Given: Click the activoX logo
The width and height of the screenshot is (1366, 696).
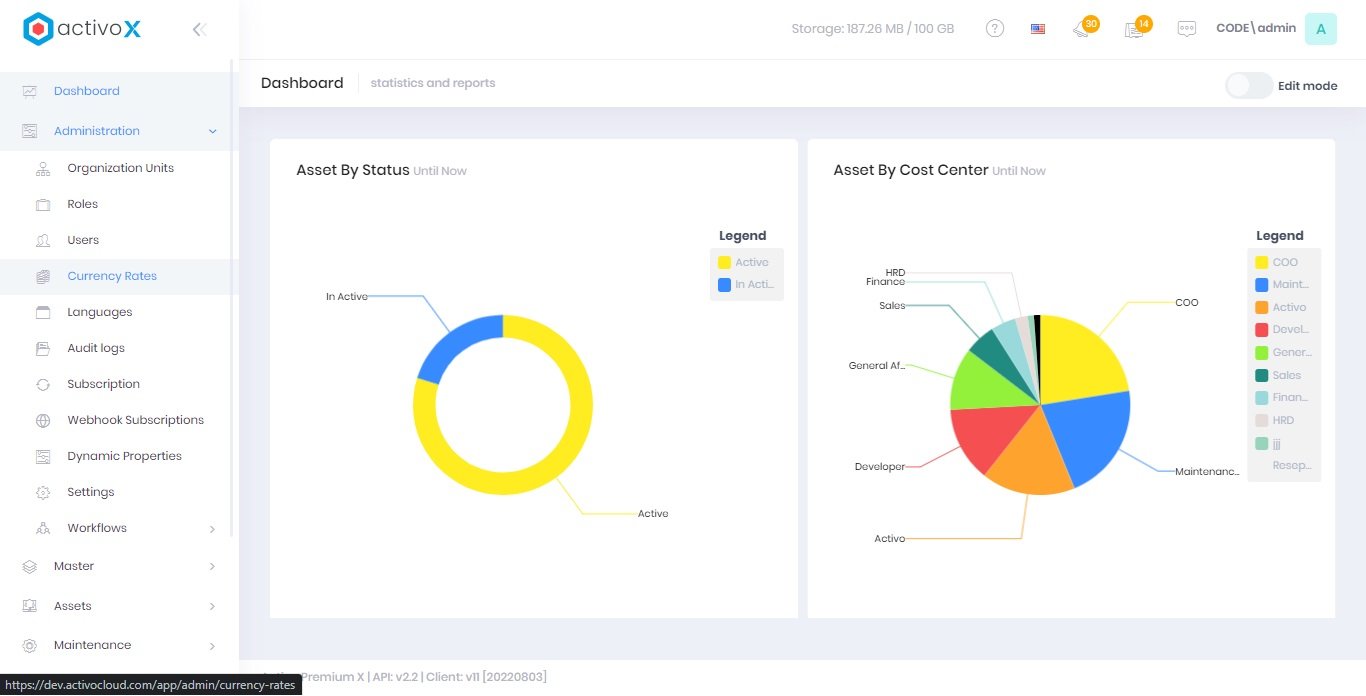Looking at the screenshot, I should click(x=82, y=29).
